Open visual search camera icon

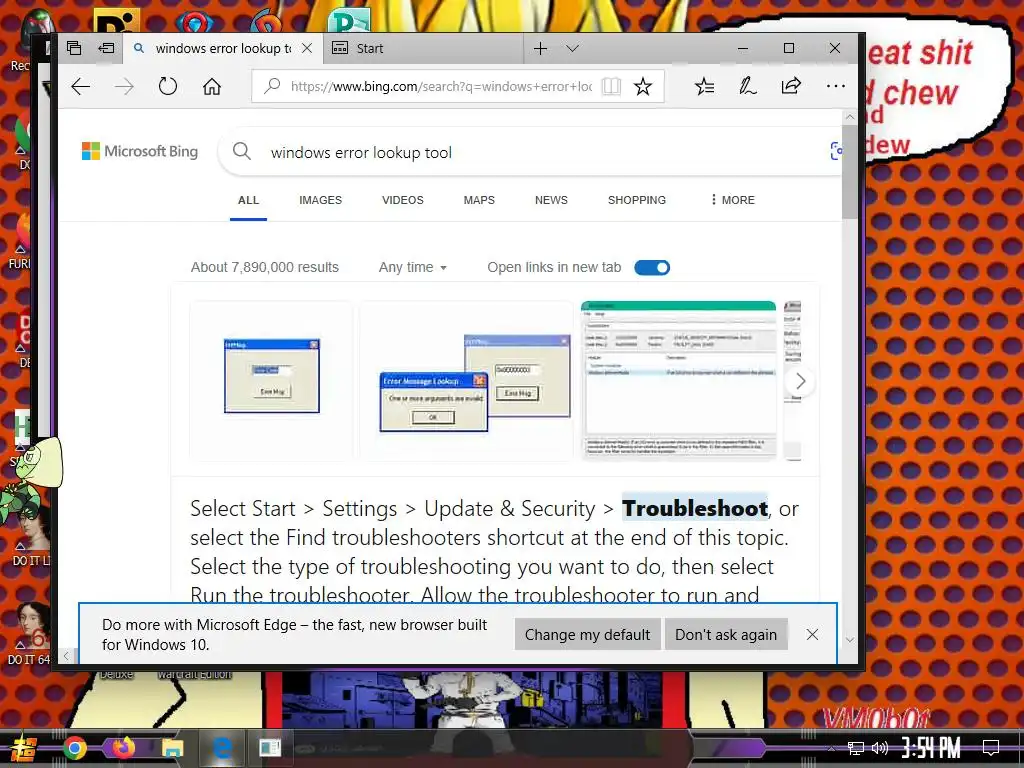(835, 152)
